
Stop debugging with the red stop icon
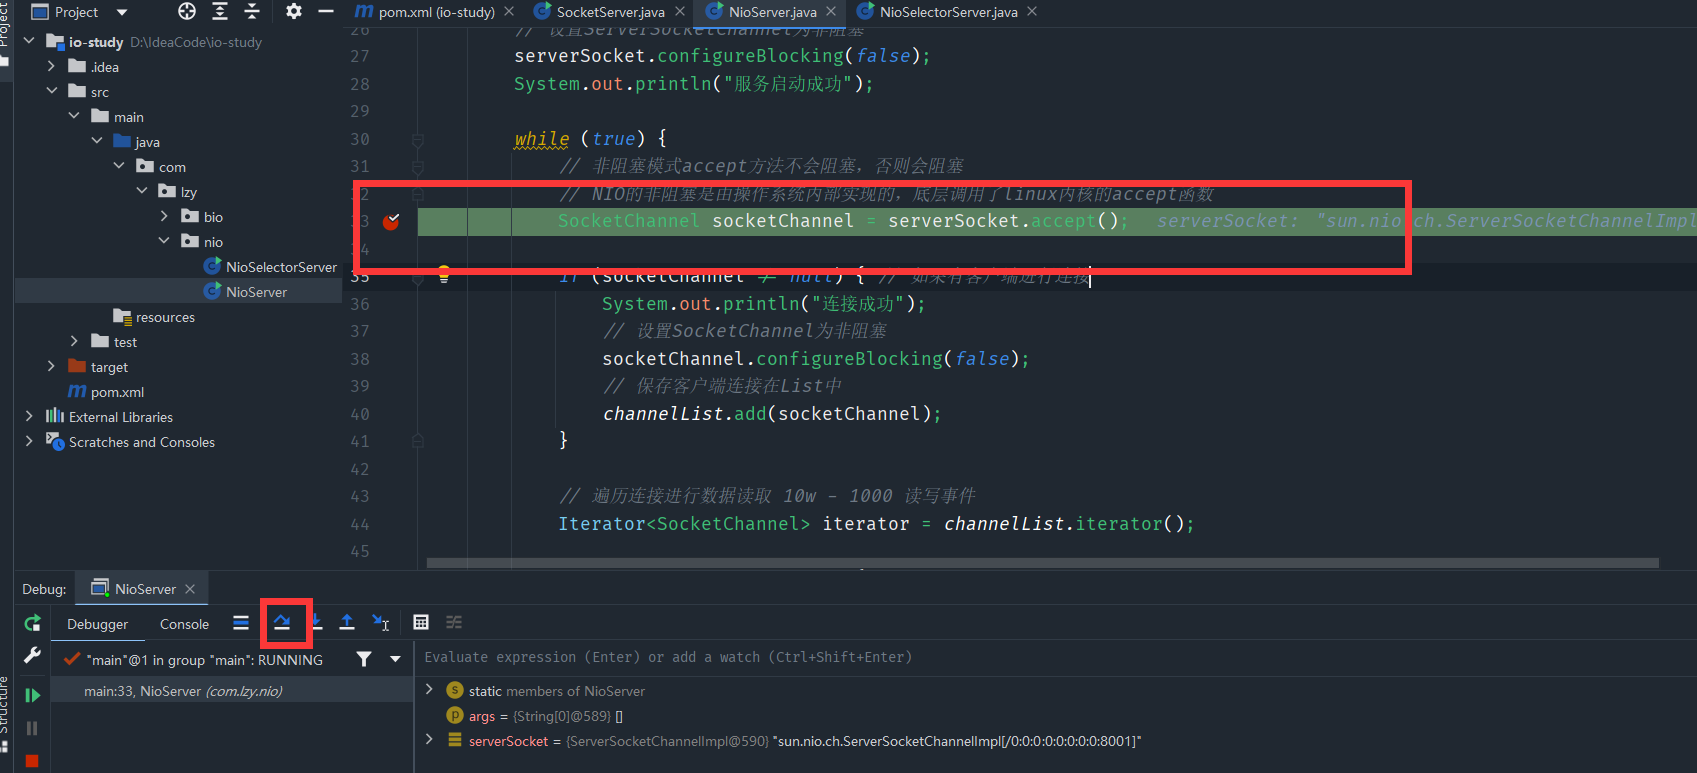coord(32,761)
